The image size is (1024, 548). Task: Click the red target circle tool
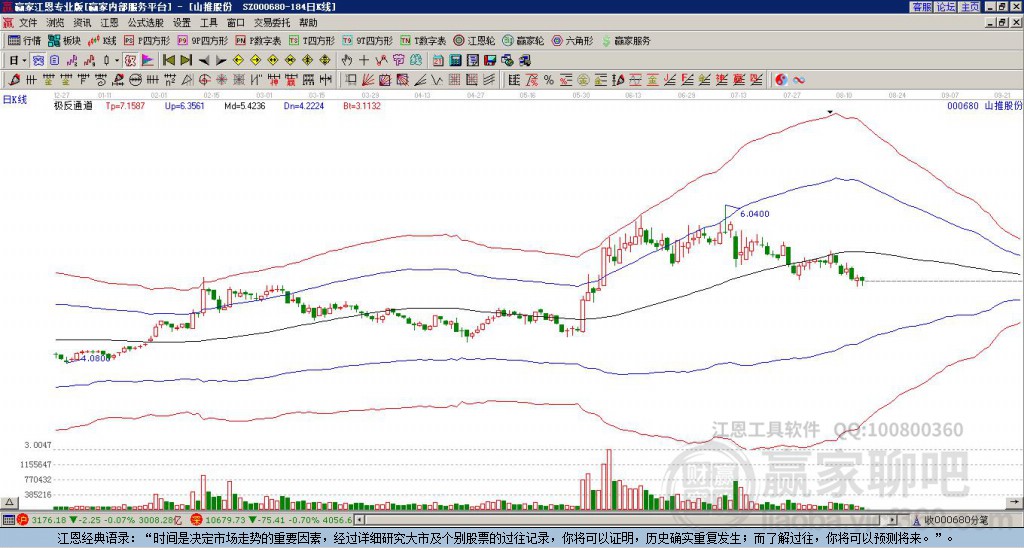click(x=204, y=80)
